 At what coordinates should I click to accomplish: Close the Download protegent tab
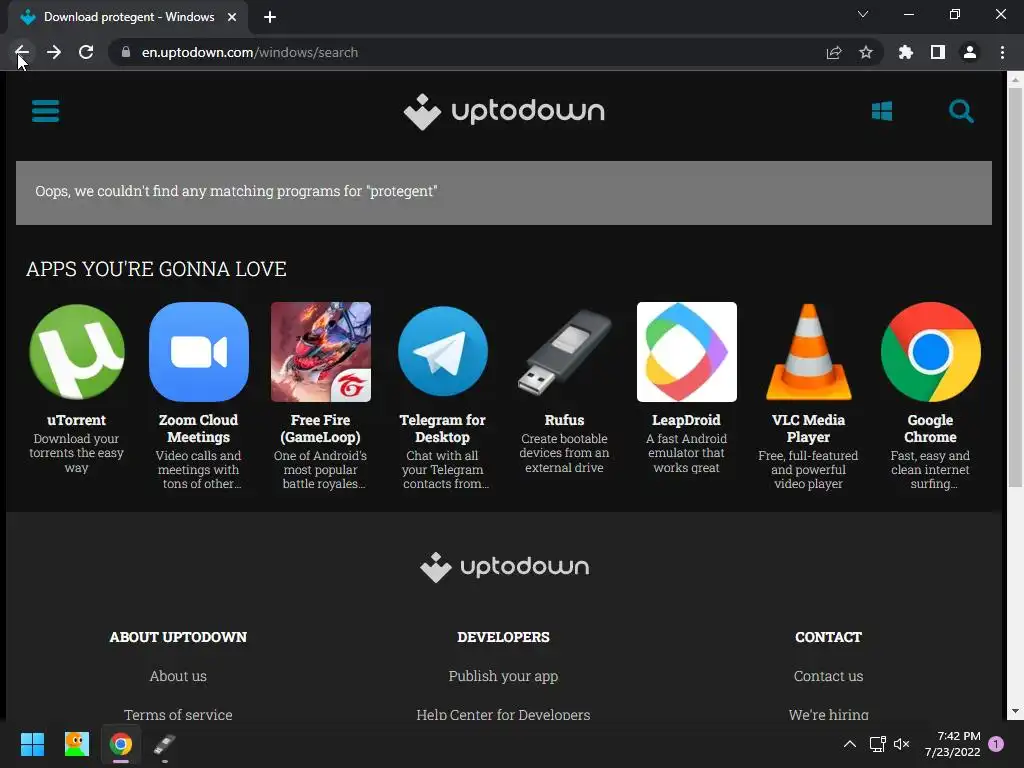[x=232, y=17]
